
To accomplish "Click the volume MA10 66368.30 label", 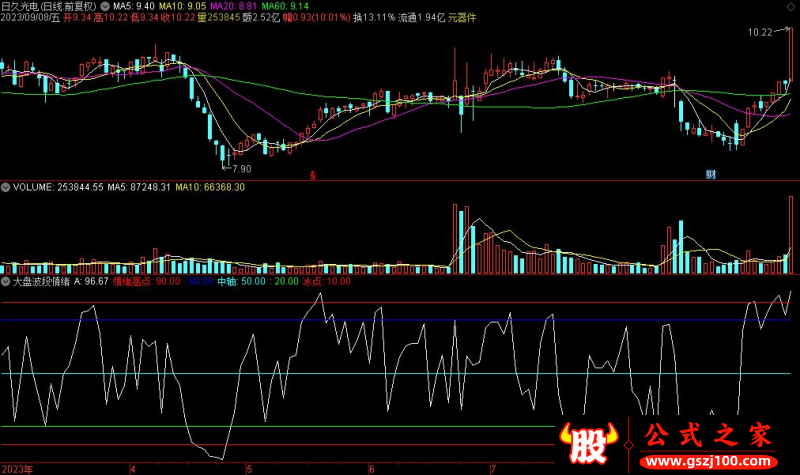I will coord(211,187).
